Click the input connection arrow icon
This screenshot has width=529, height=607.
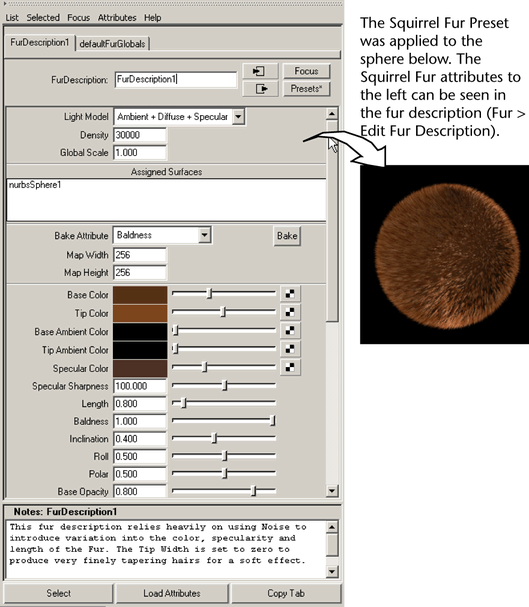point(260,71)
